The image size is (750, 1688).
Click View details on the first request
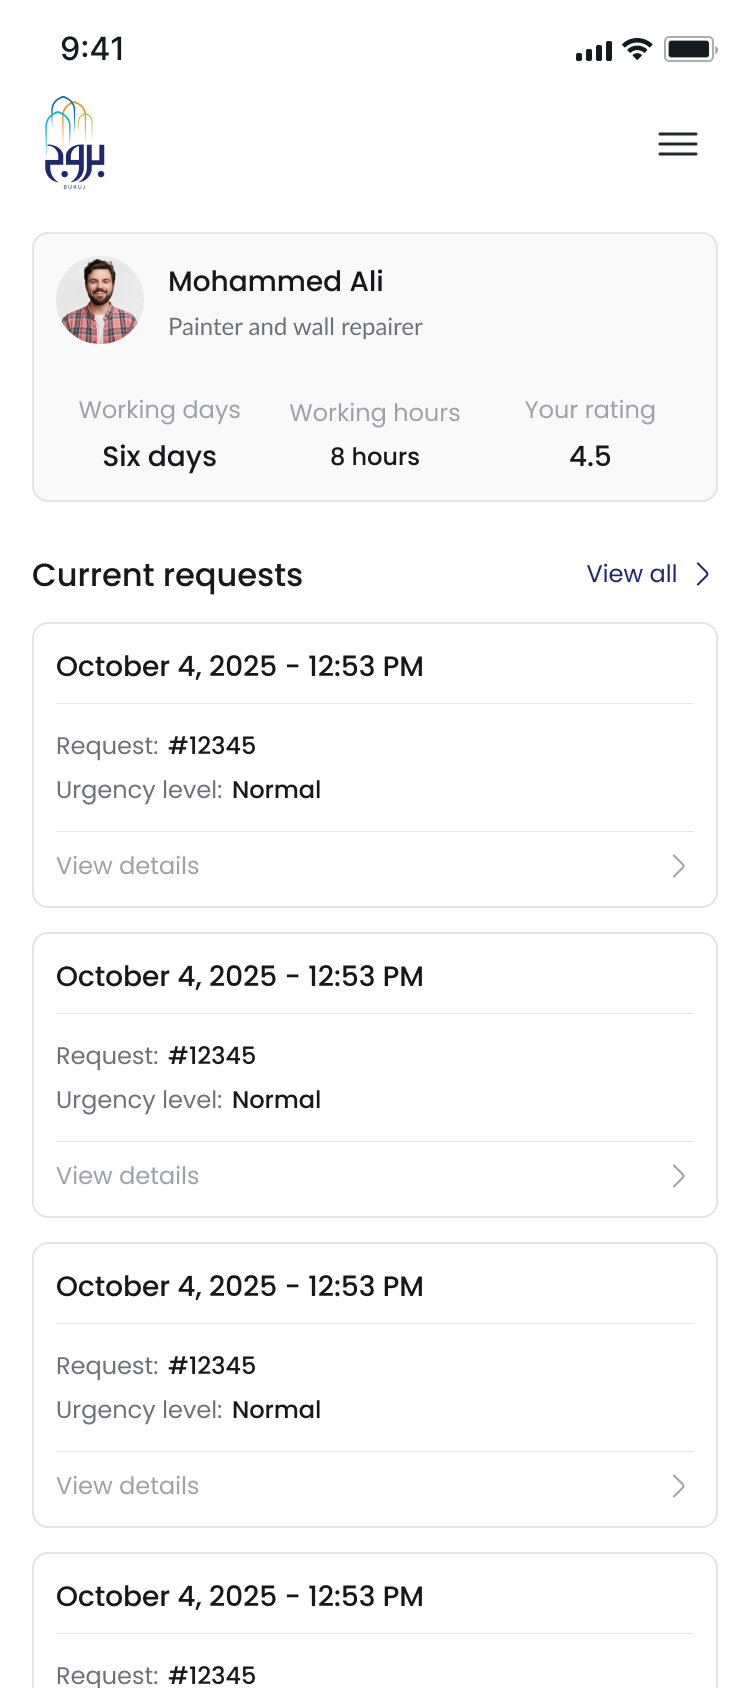(128, 866)
